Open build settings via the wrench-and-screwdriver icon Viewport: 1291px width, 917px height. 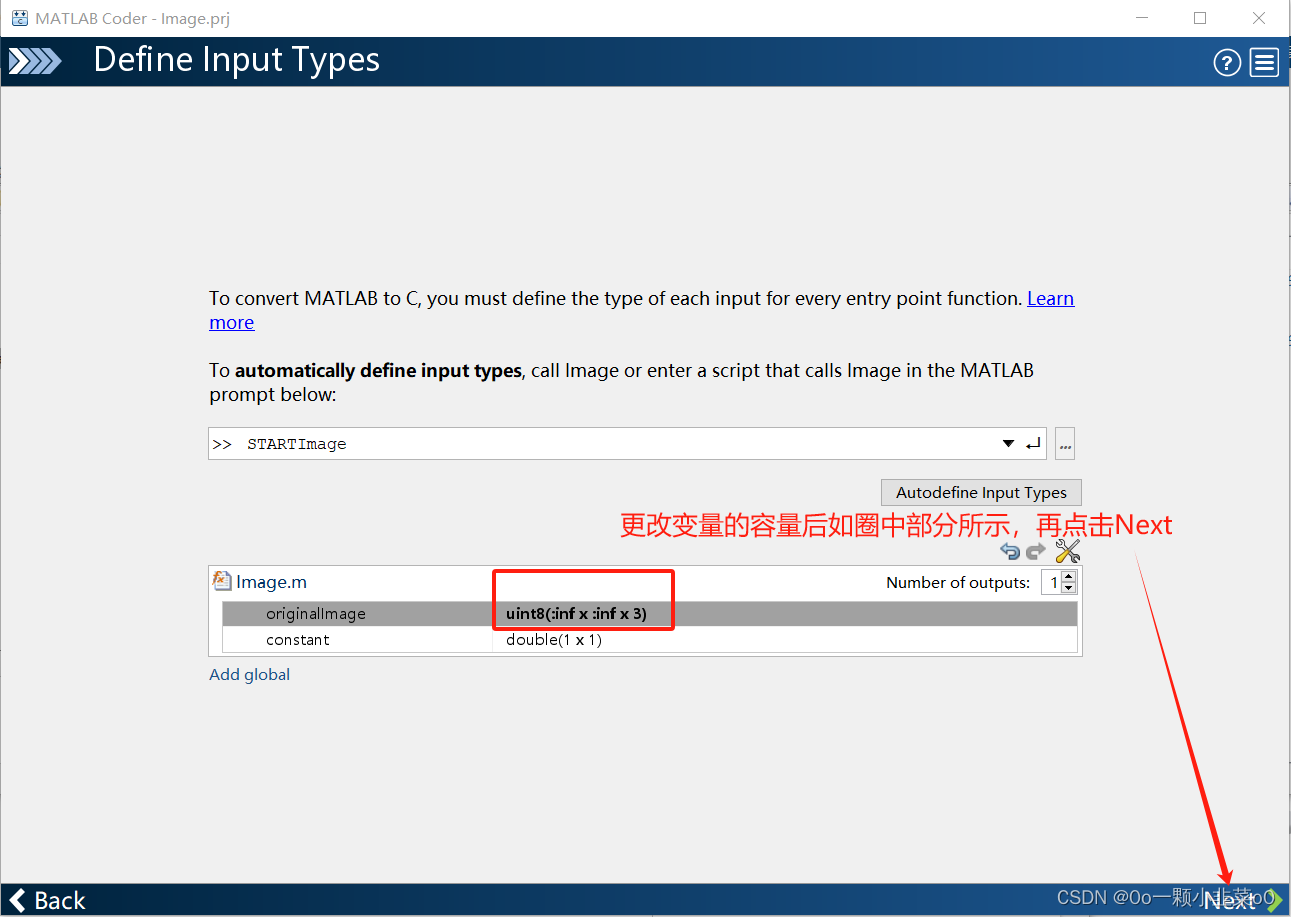1067,550
